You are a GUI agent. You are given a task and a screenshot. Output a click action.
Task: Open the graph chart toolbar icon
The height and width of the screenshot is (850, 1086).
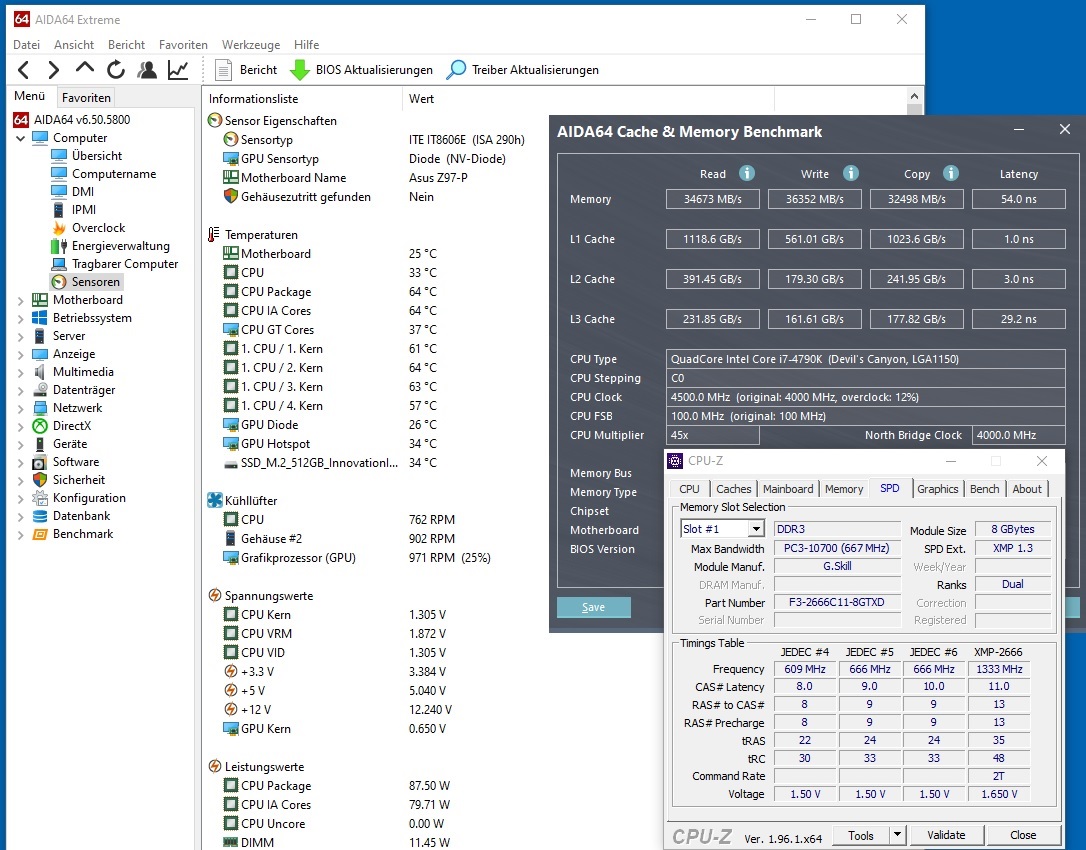[x=178, y=70]
